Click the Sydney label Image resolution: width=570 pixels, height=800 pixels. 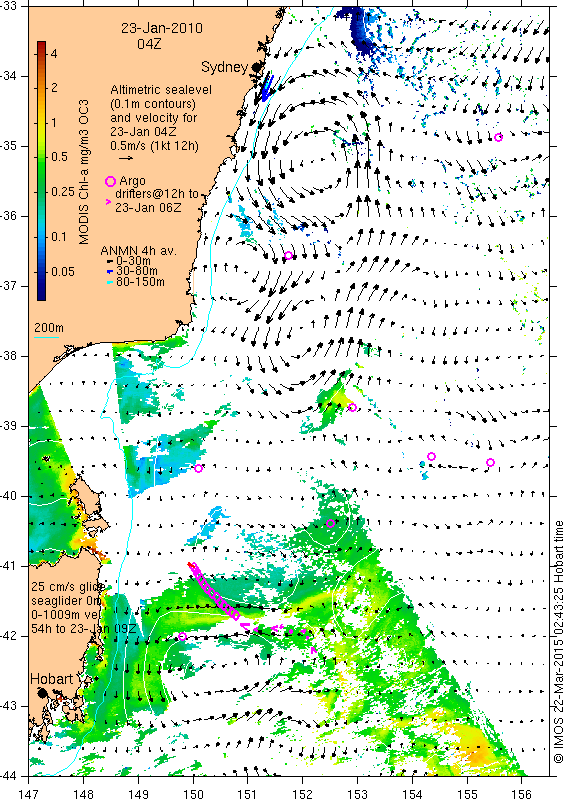coord(225,67)
